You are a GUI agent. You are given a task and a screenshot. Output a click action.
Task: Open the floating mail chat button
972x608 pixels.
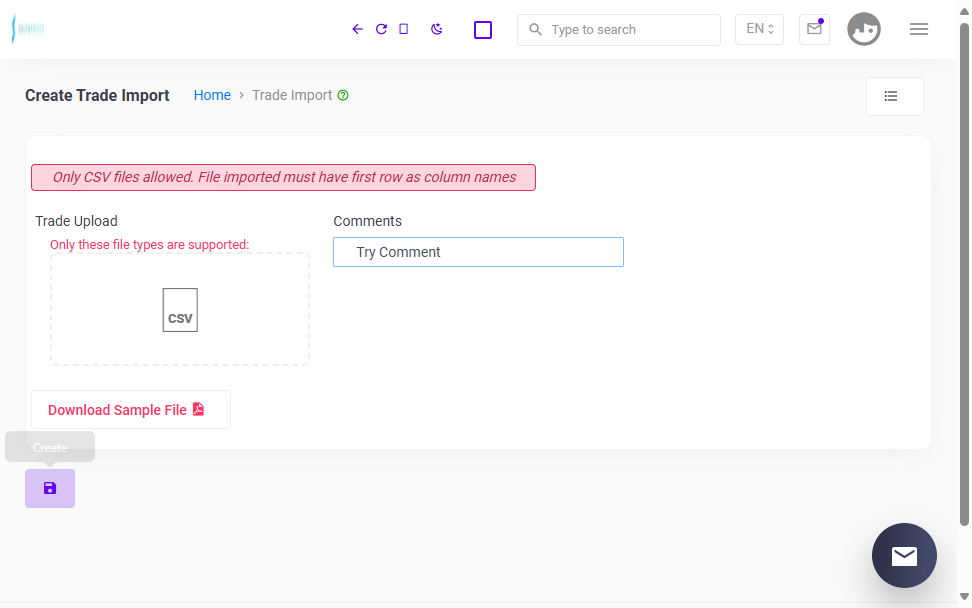904,555
